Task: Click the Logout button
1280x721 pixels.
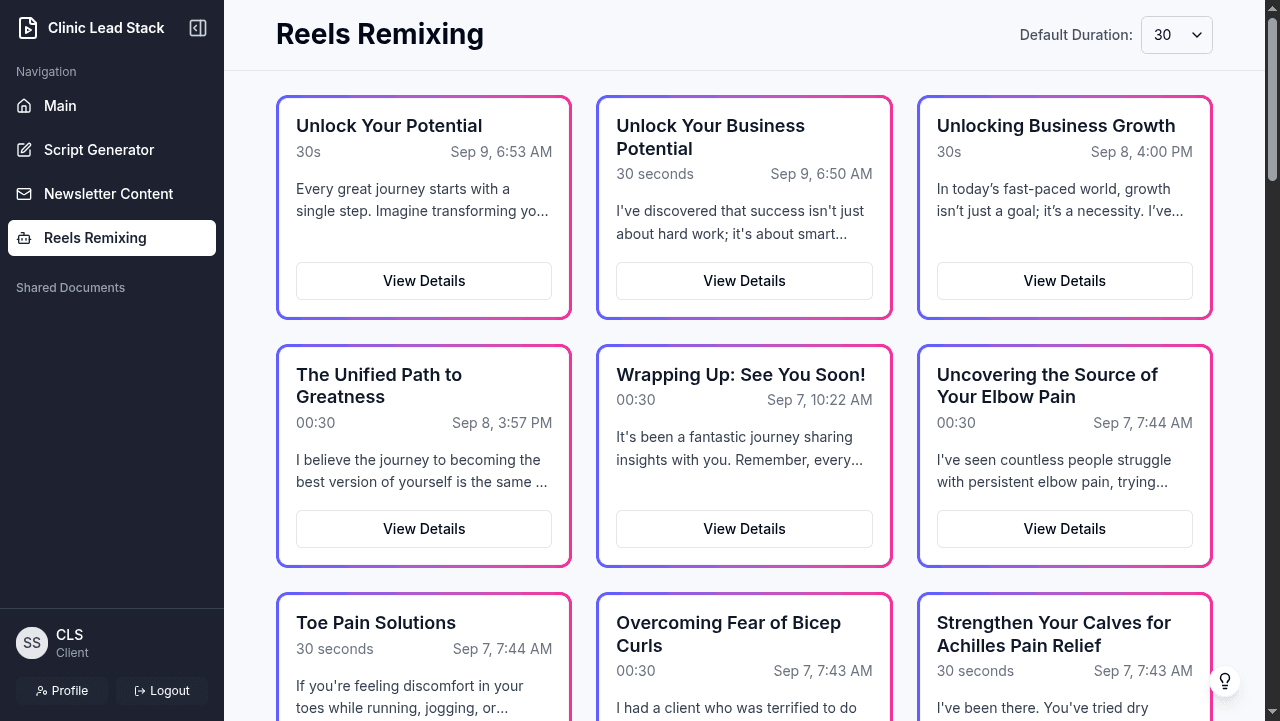Action: click(x=162, y=691)
